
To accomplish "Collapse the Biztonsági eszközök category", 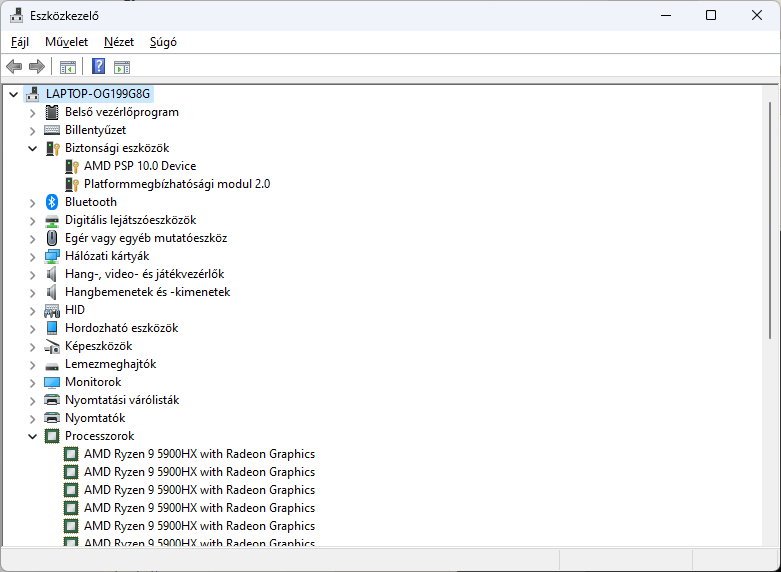I will [x=32, y=148].
